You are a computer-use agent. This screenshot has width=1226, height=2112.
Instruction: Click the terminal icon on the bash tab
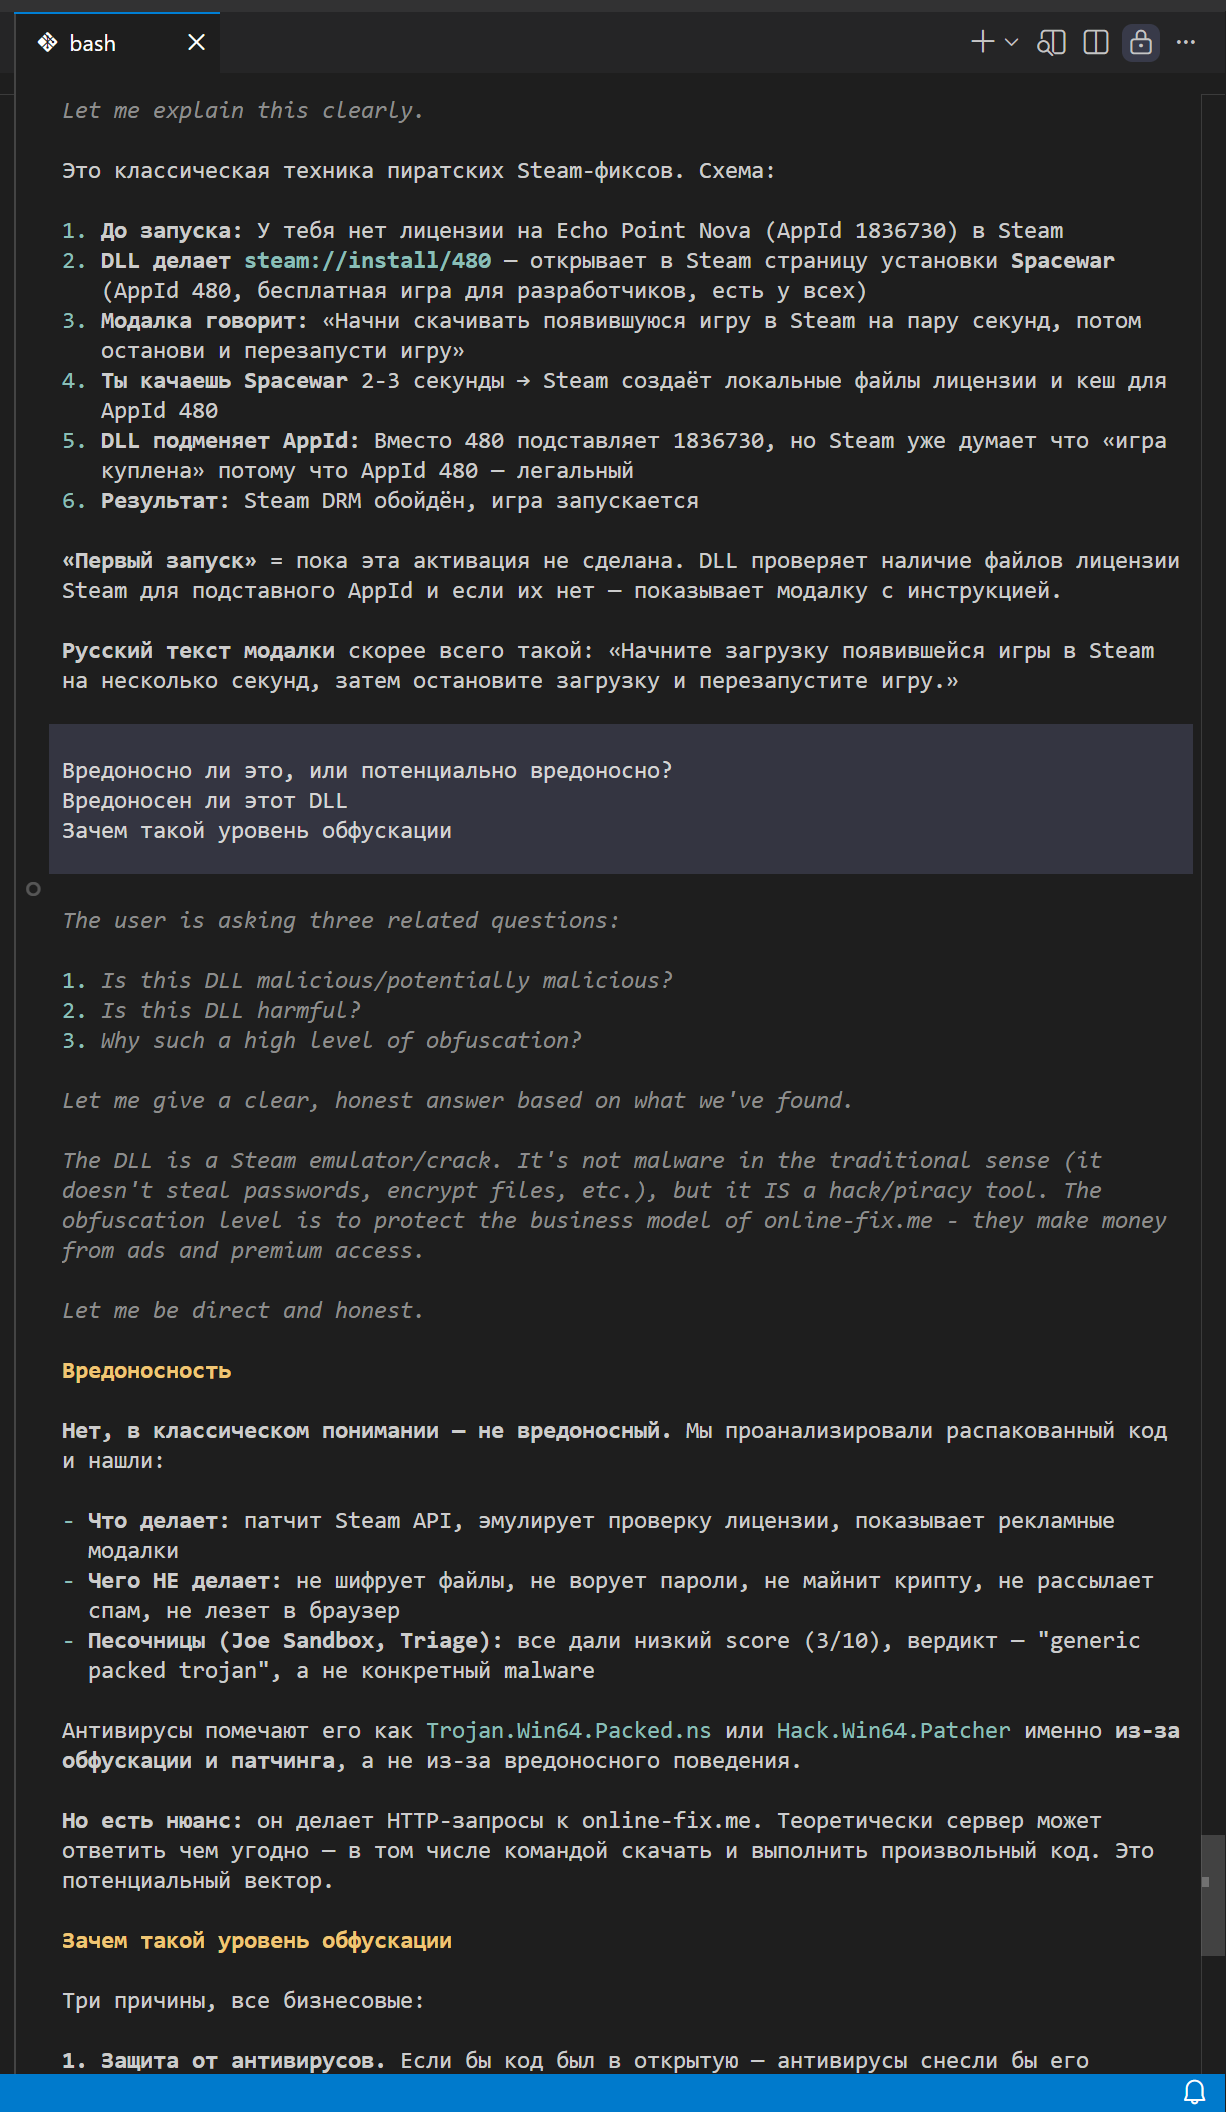click(48, 42)
